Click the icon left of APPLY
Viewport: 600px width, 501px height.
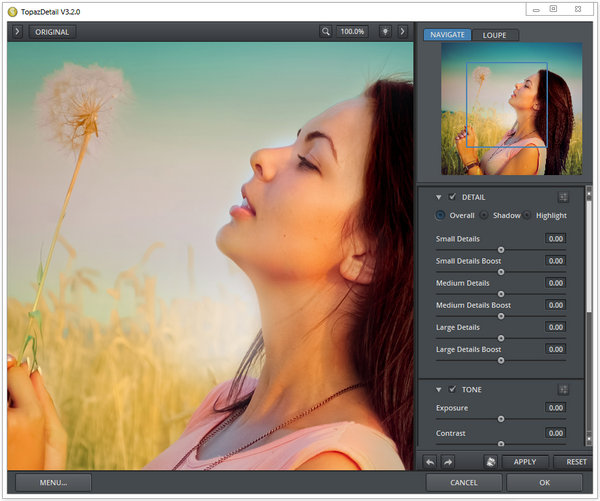[490, 462]
